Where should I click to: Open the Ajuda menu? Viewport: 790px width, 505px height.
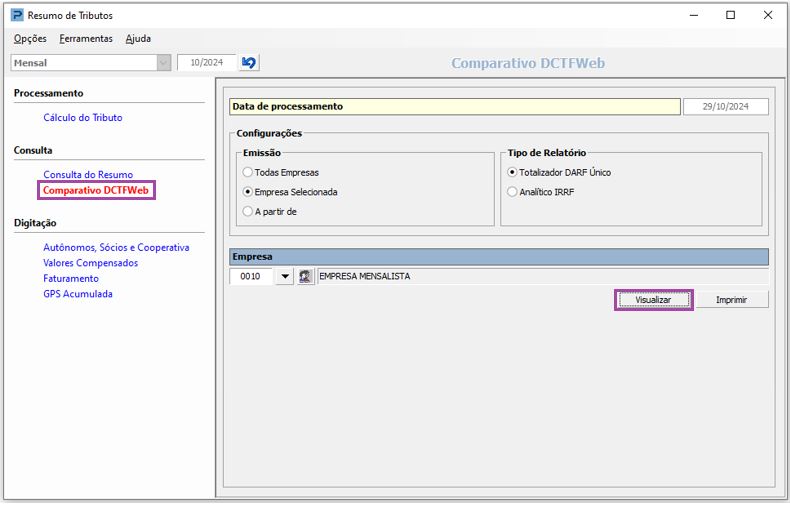(x=138, y=39)
